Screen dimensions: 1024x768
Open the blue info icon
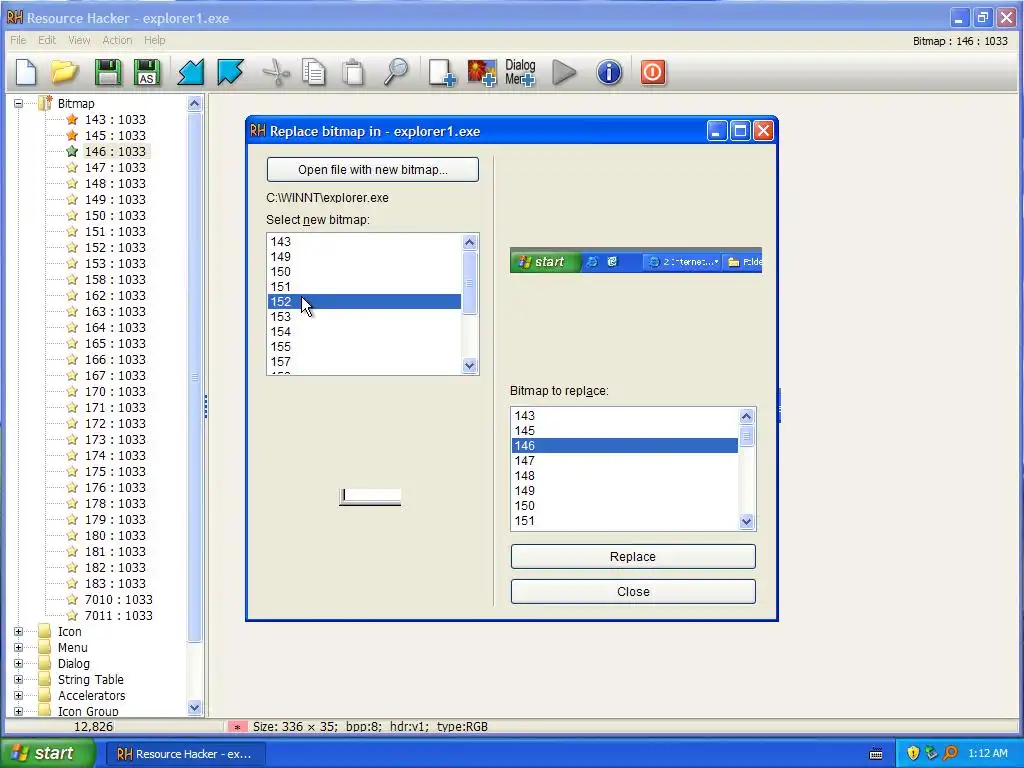[609, 72]
